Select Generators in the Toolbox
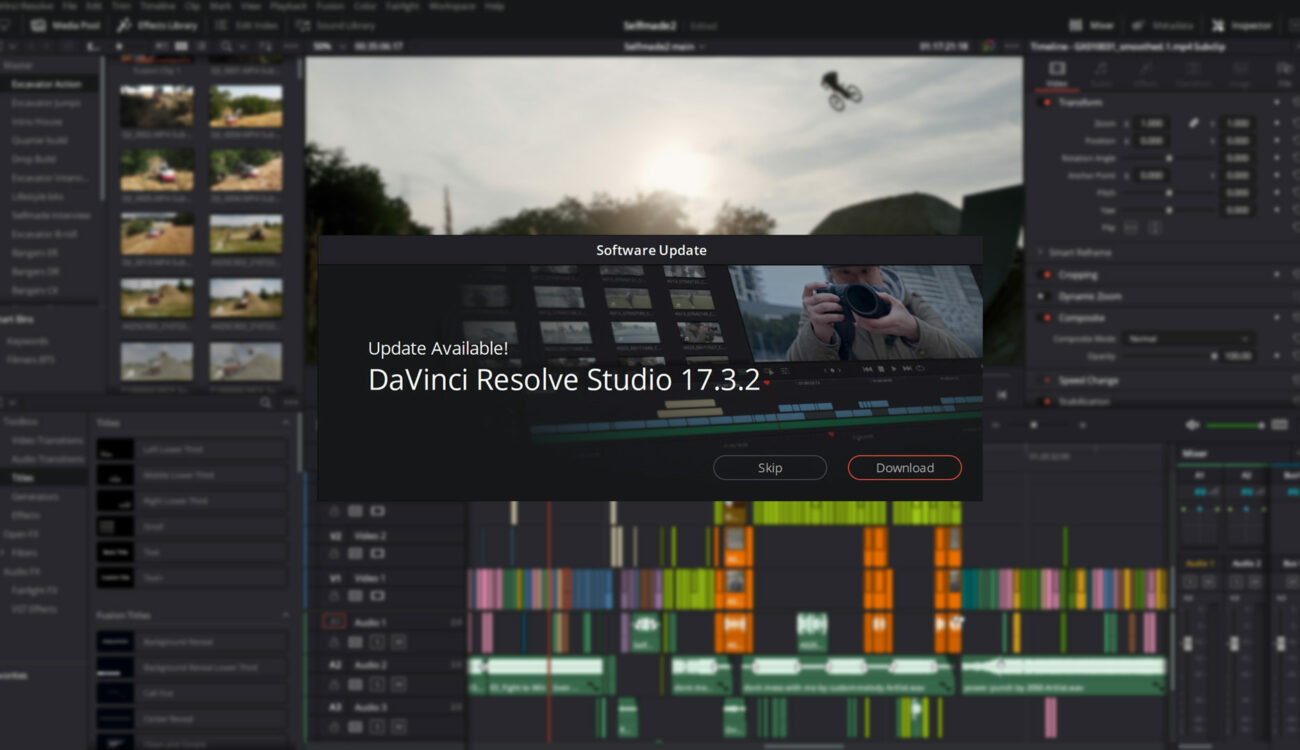Image resolution: width=1300 pixels, height=750 pixels. point(34,496)
